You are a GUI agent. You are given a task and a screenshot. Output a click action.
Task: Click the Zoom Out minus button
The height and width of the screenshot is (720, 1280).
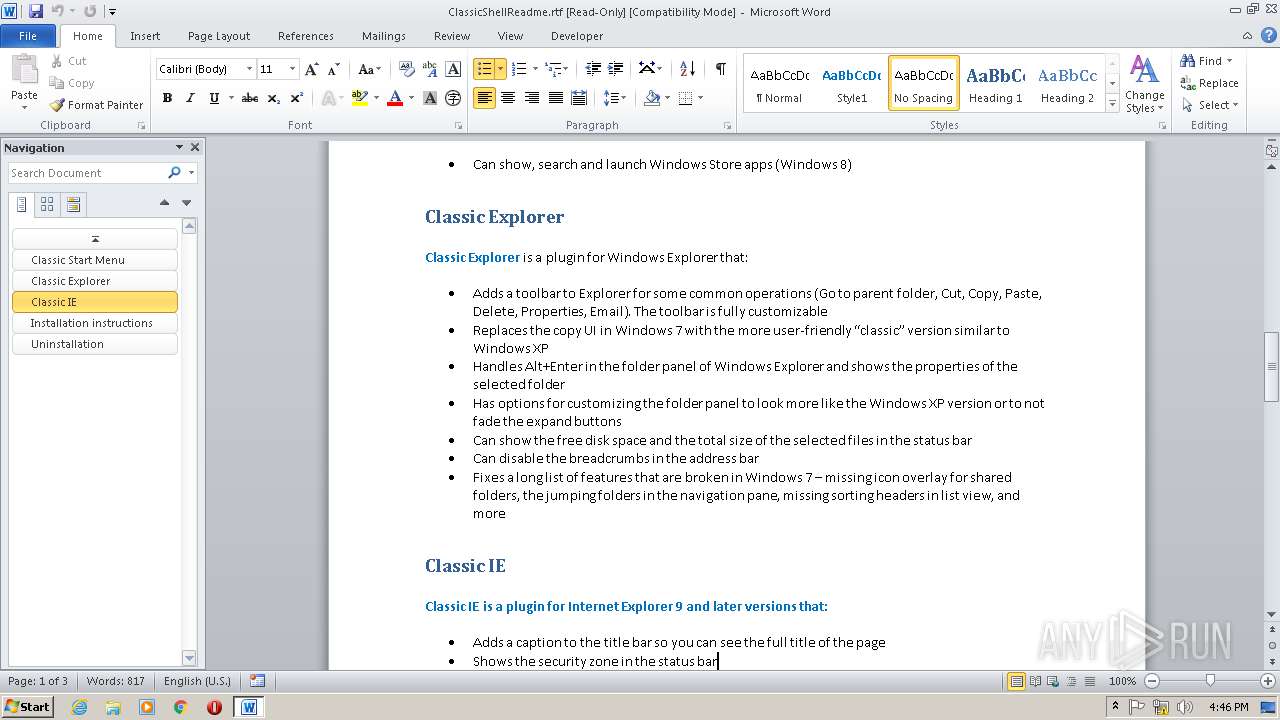(1152, 681)
